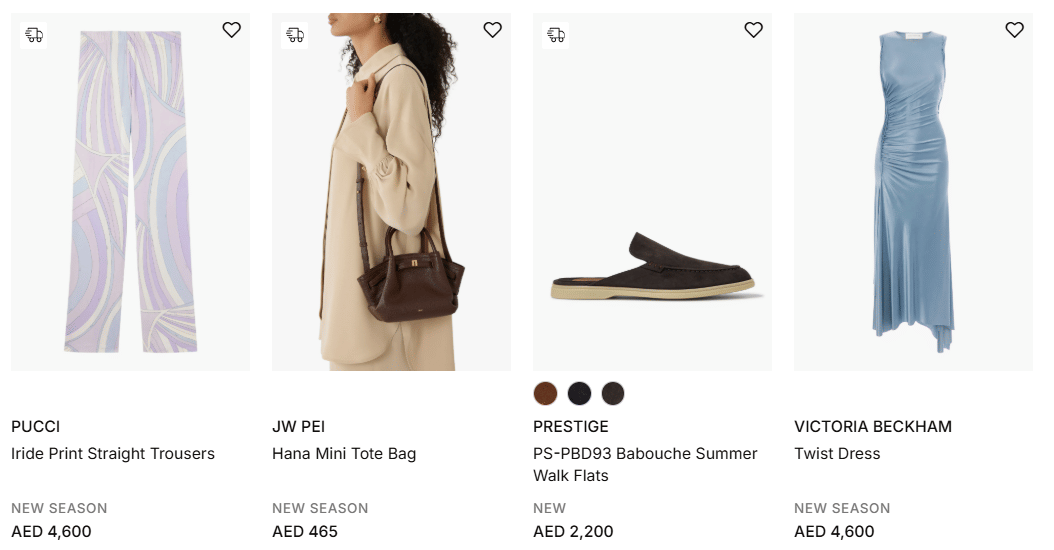Add Pucci trousers to wishlist
The width and height of the screenshot is (1054, 550).
coord(231,30)
